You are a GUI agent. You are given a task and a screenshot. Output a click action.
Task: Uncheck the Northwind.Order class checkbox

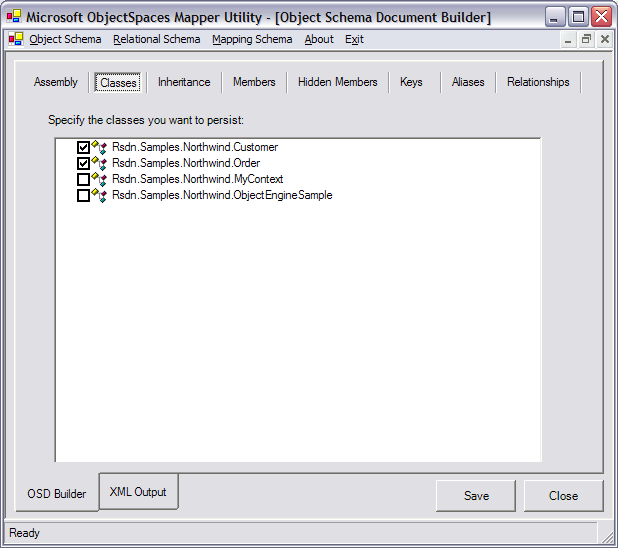pyautogui.click(x=83, y=163)
